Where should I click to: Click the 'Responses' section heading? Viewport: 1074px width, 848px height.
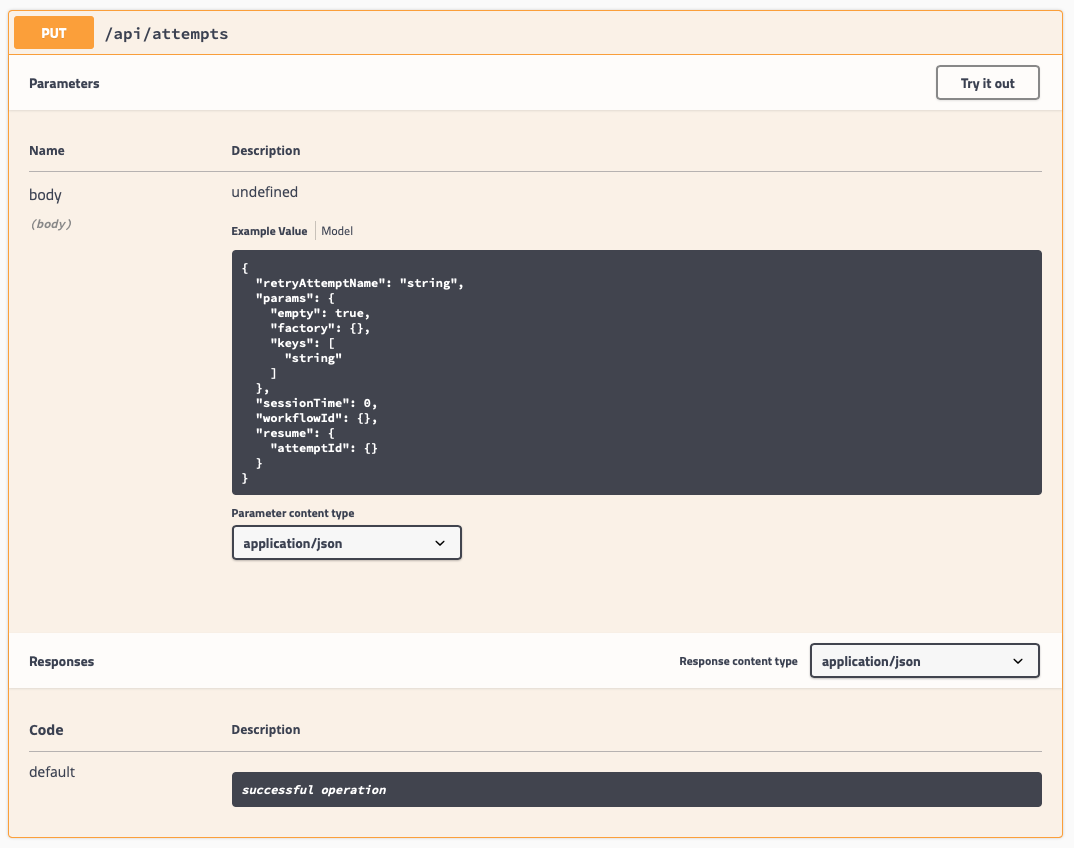62,662
